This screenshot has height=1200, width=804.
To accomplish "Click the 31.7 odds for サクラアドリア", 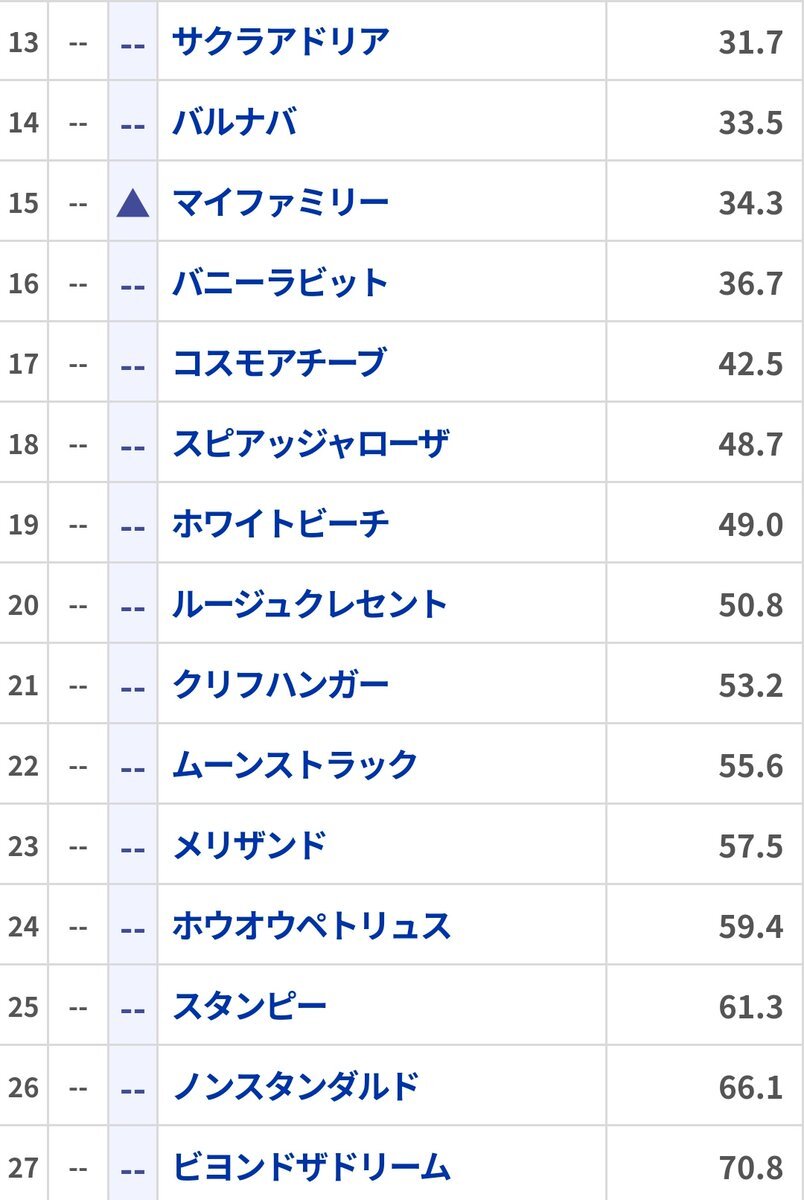I will point(750,43).
